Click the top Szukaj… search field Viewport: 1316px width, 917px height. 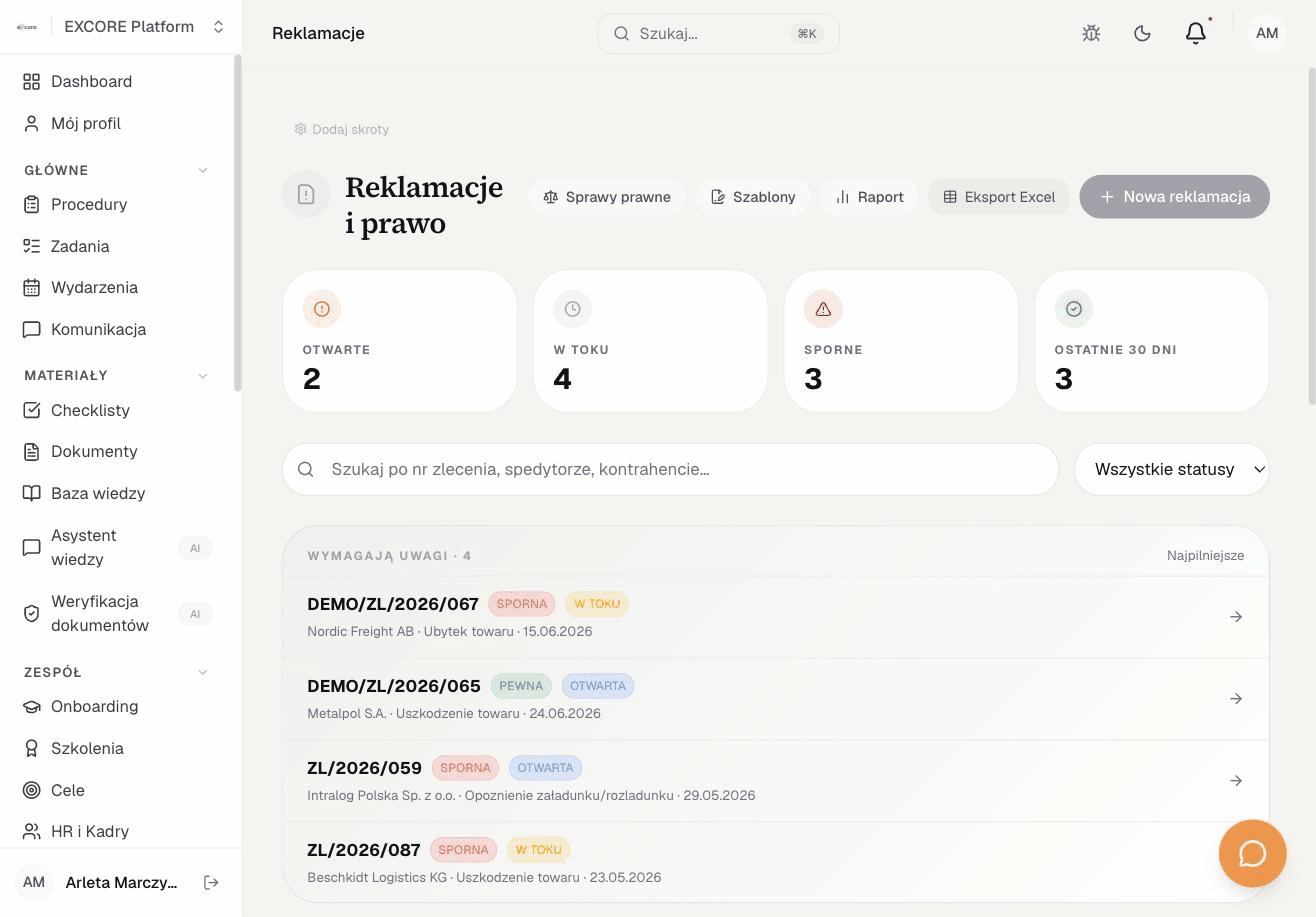point(718,33)
